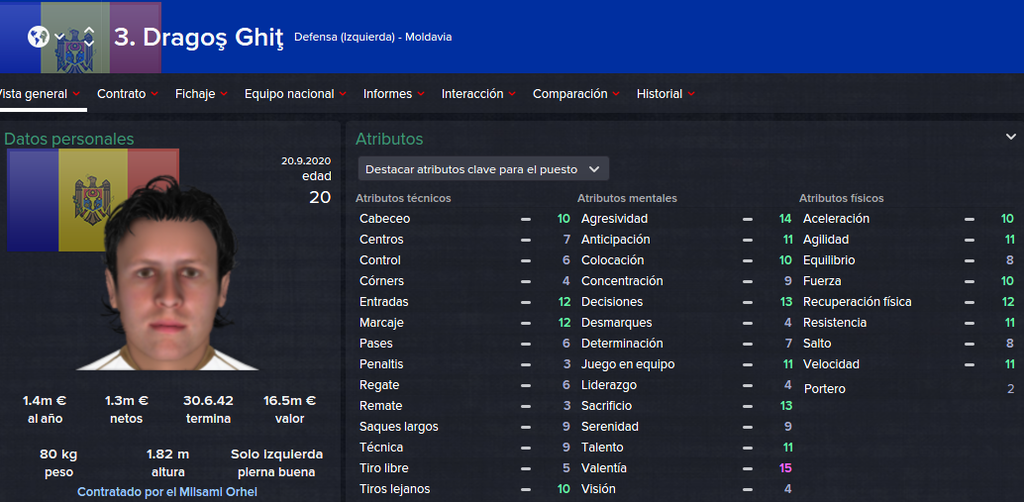
Task: Click the player name Dragoş Ghiţ heading
Action: pyautogui.click(x=198, y=37)
